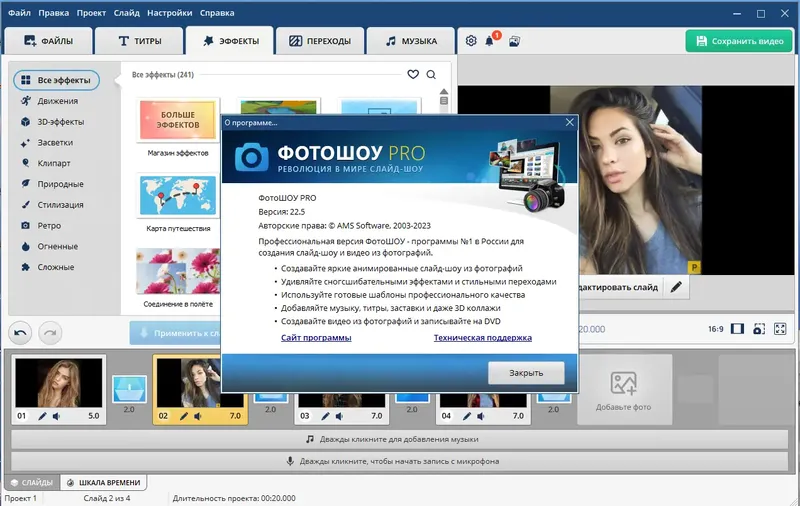Screen dimensions: 800x506
Task: Click pencil icon next to edit slide
Action: click(676, 287)
